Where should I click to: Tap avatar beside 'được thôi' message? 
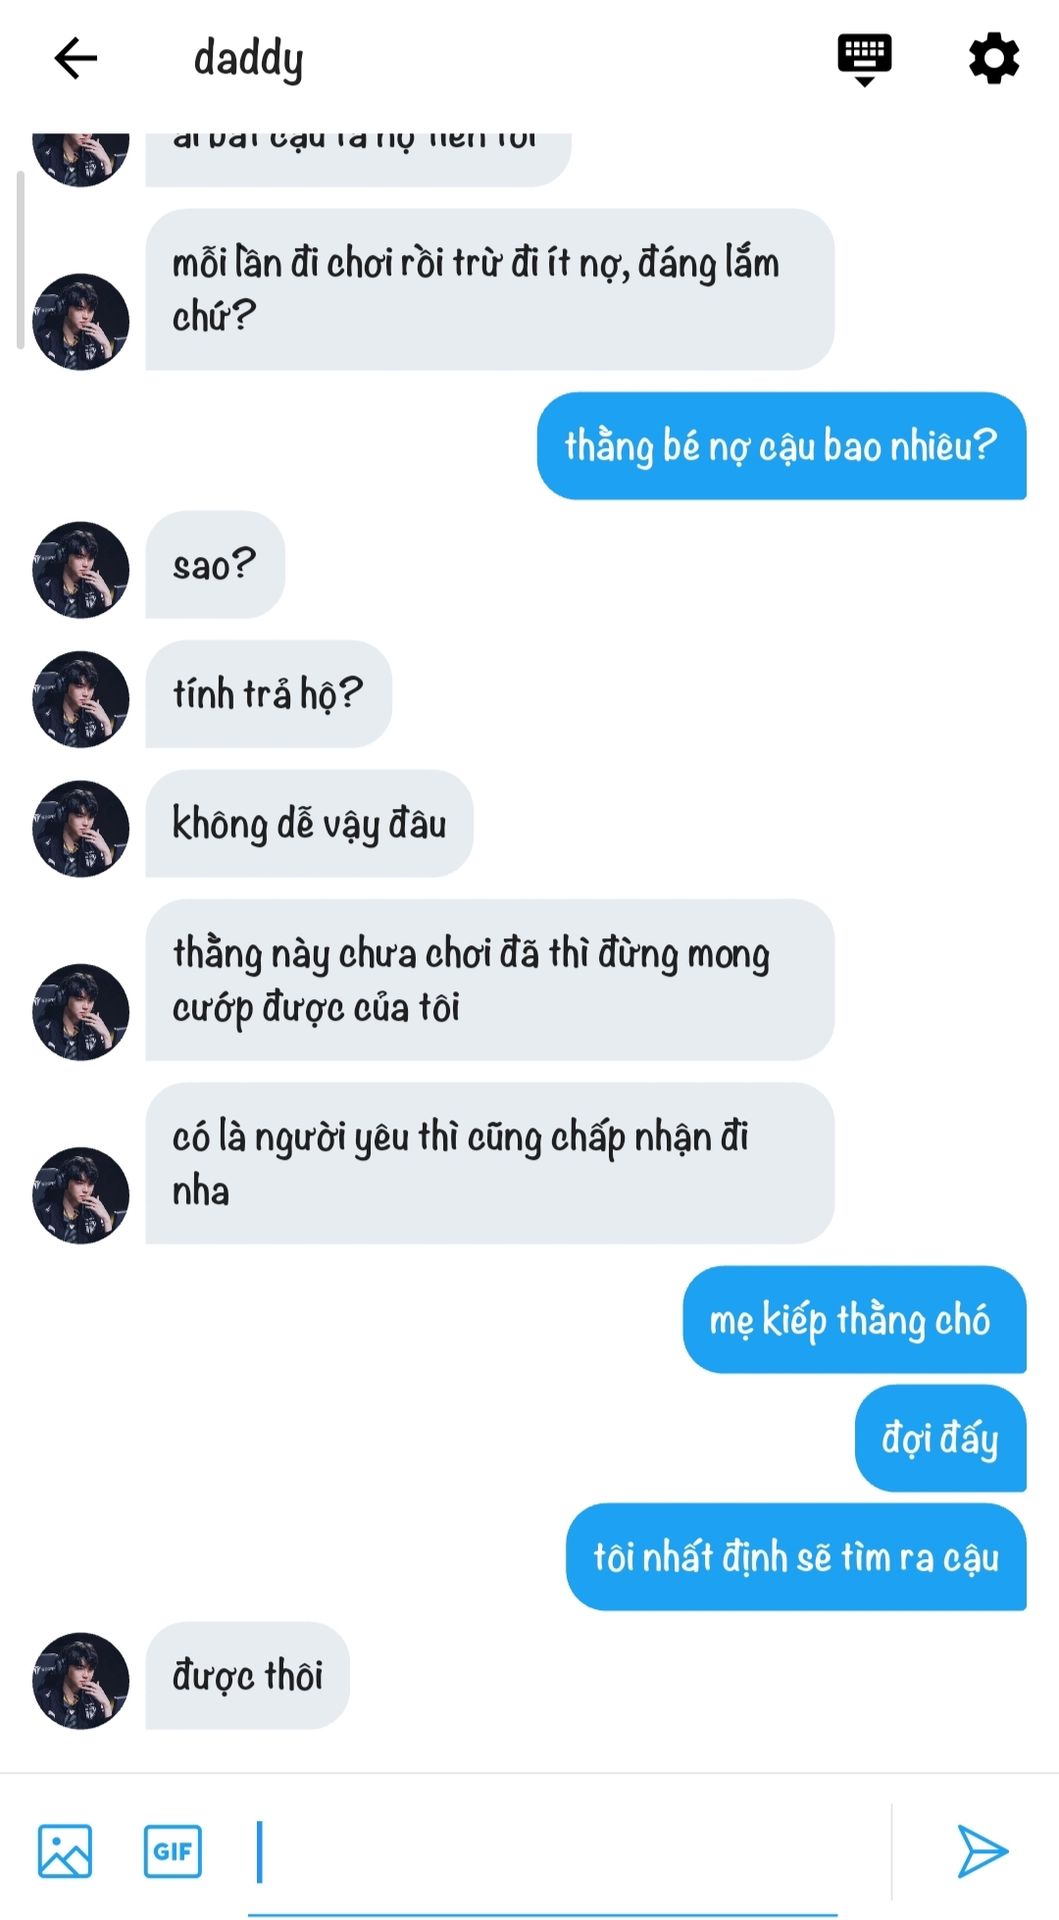pyautogui.click(x=81, y=1680)
